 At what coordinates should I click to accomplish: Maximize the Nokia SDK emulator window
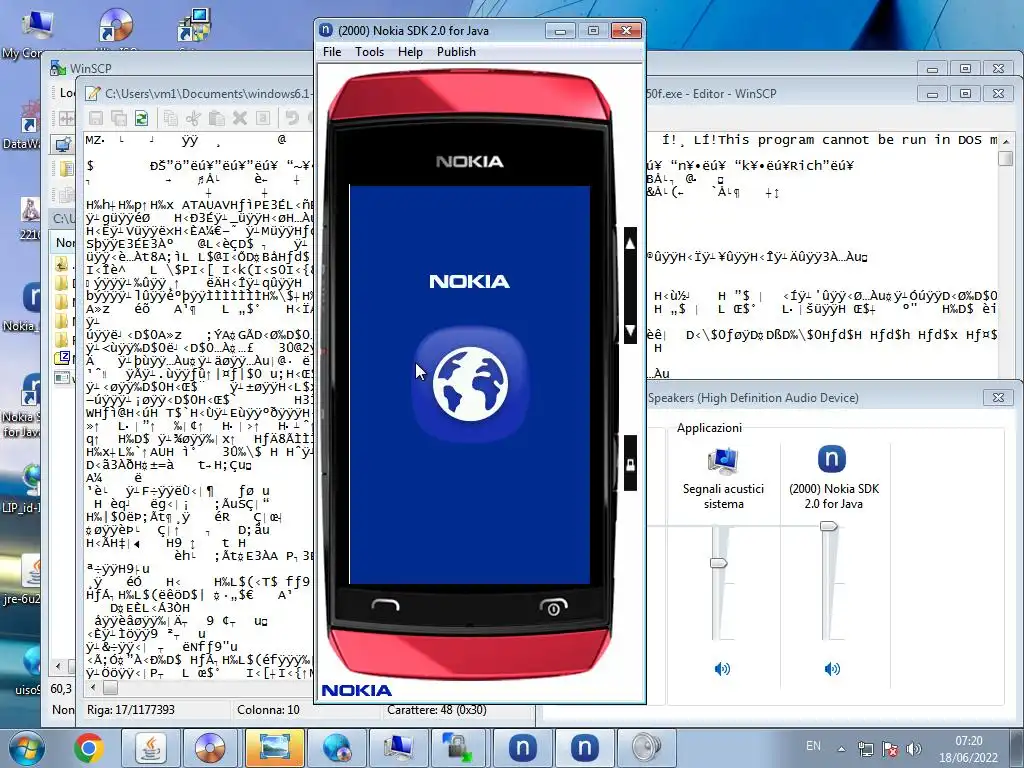pyautogui.click(x=593, y=30)
